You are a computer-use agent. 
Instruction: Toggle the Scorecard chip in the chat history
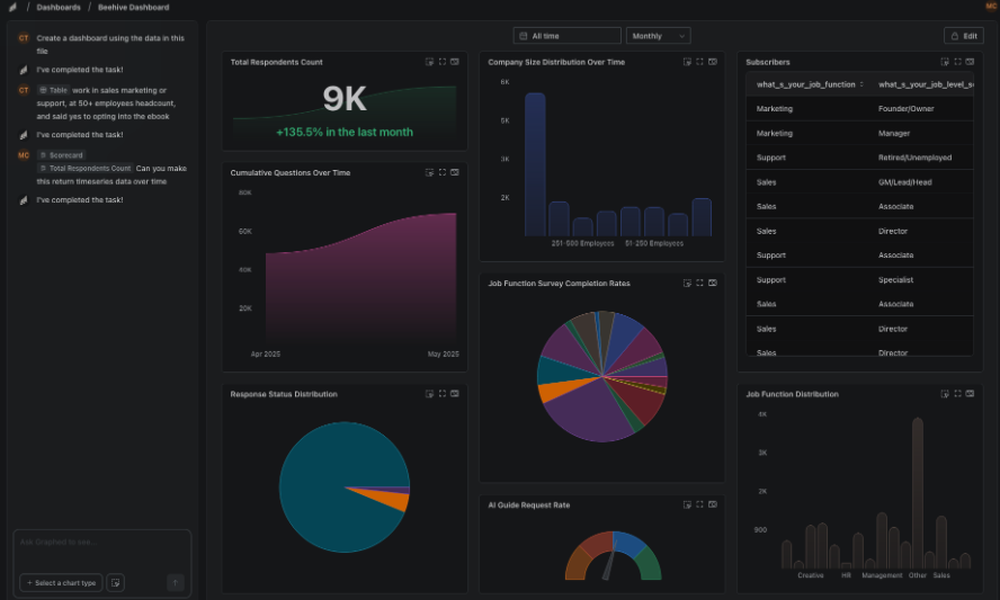[x=64, y=155]
